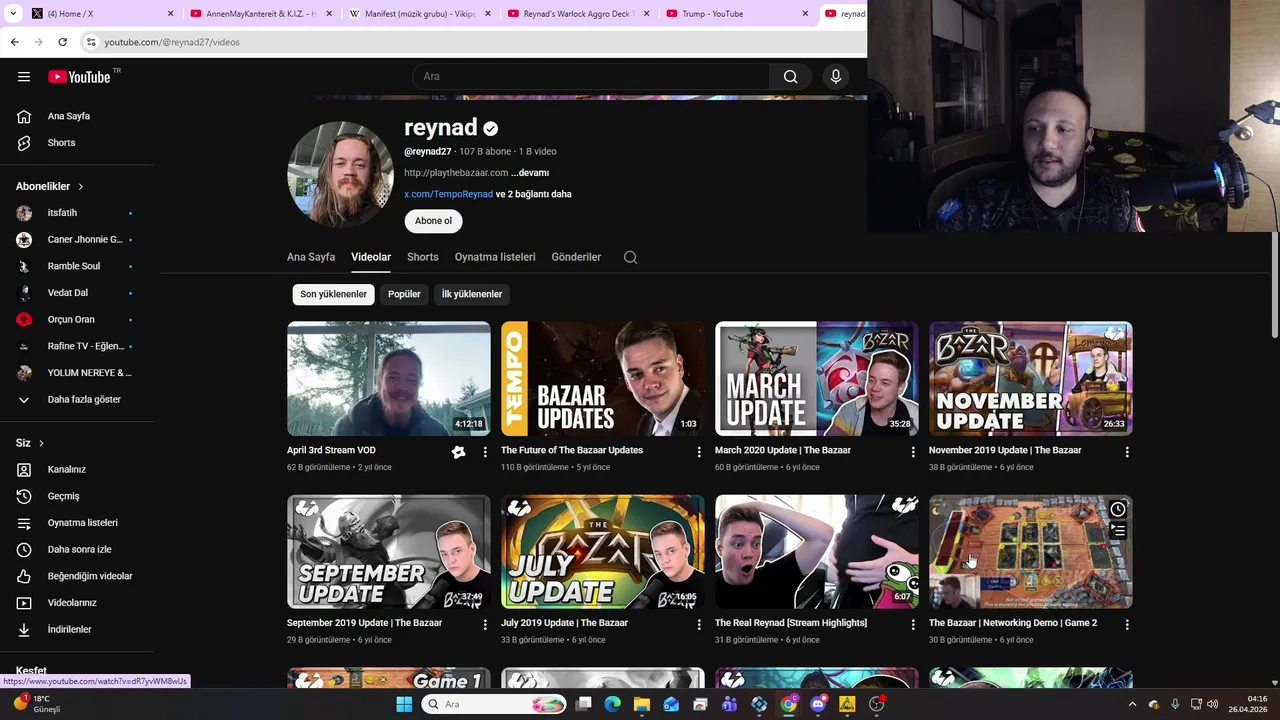Image resolution: width=1280 pixels, height=720 pixels.
Task: Select the Son yüklenenler filter chip
Action: 333,294
